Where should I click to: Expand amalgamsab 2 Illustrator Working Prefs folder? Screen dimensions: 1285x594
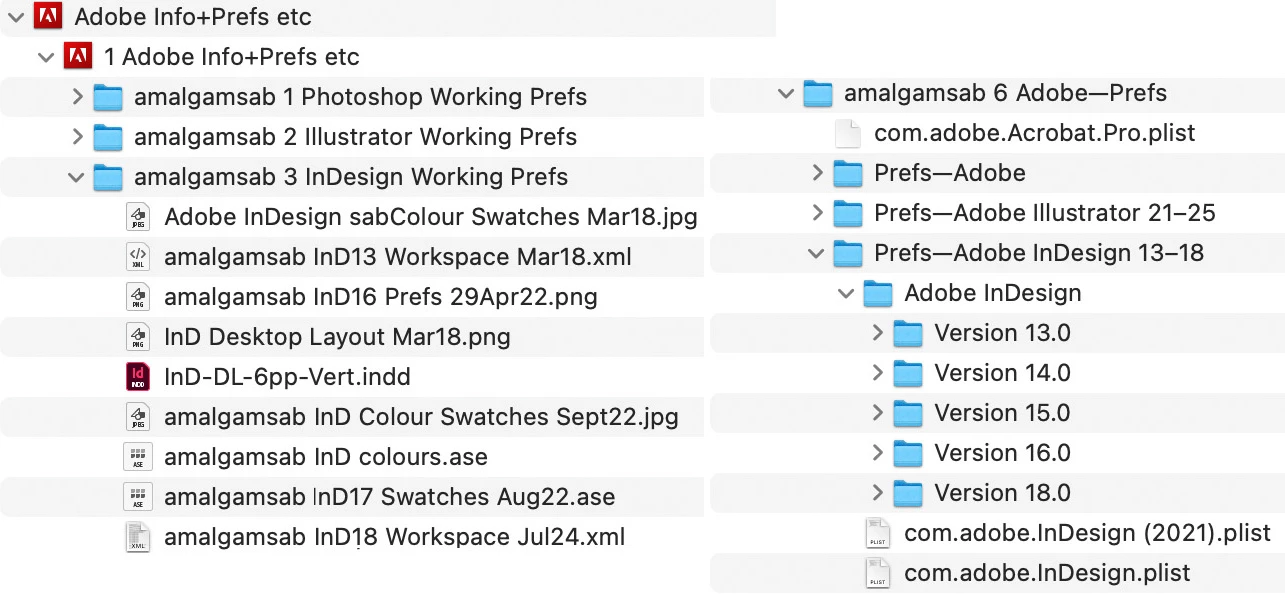(78, 137)
